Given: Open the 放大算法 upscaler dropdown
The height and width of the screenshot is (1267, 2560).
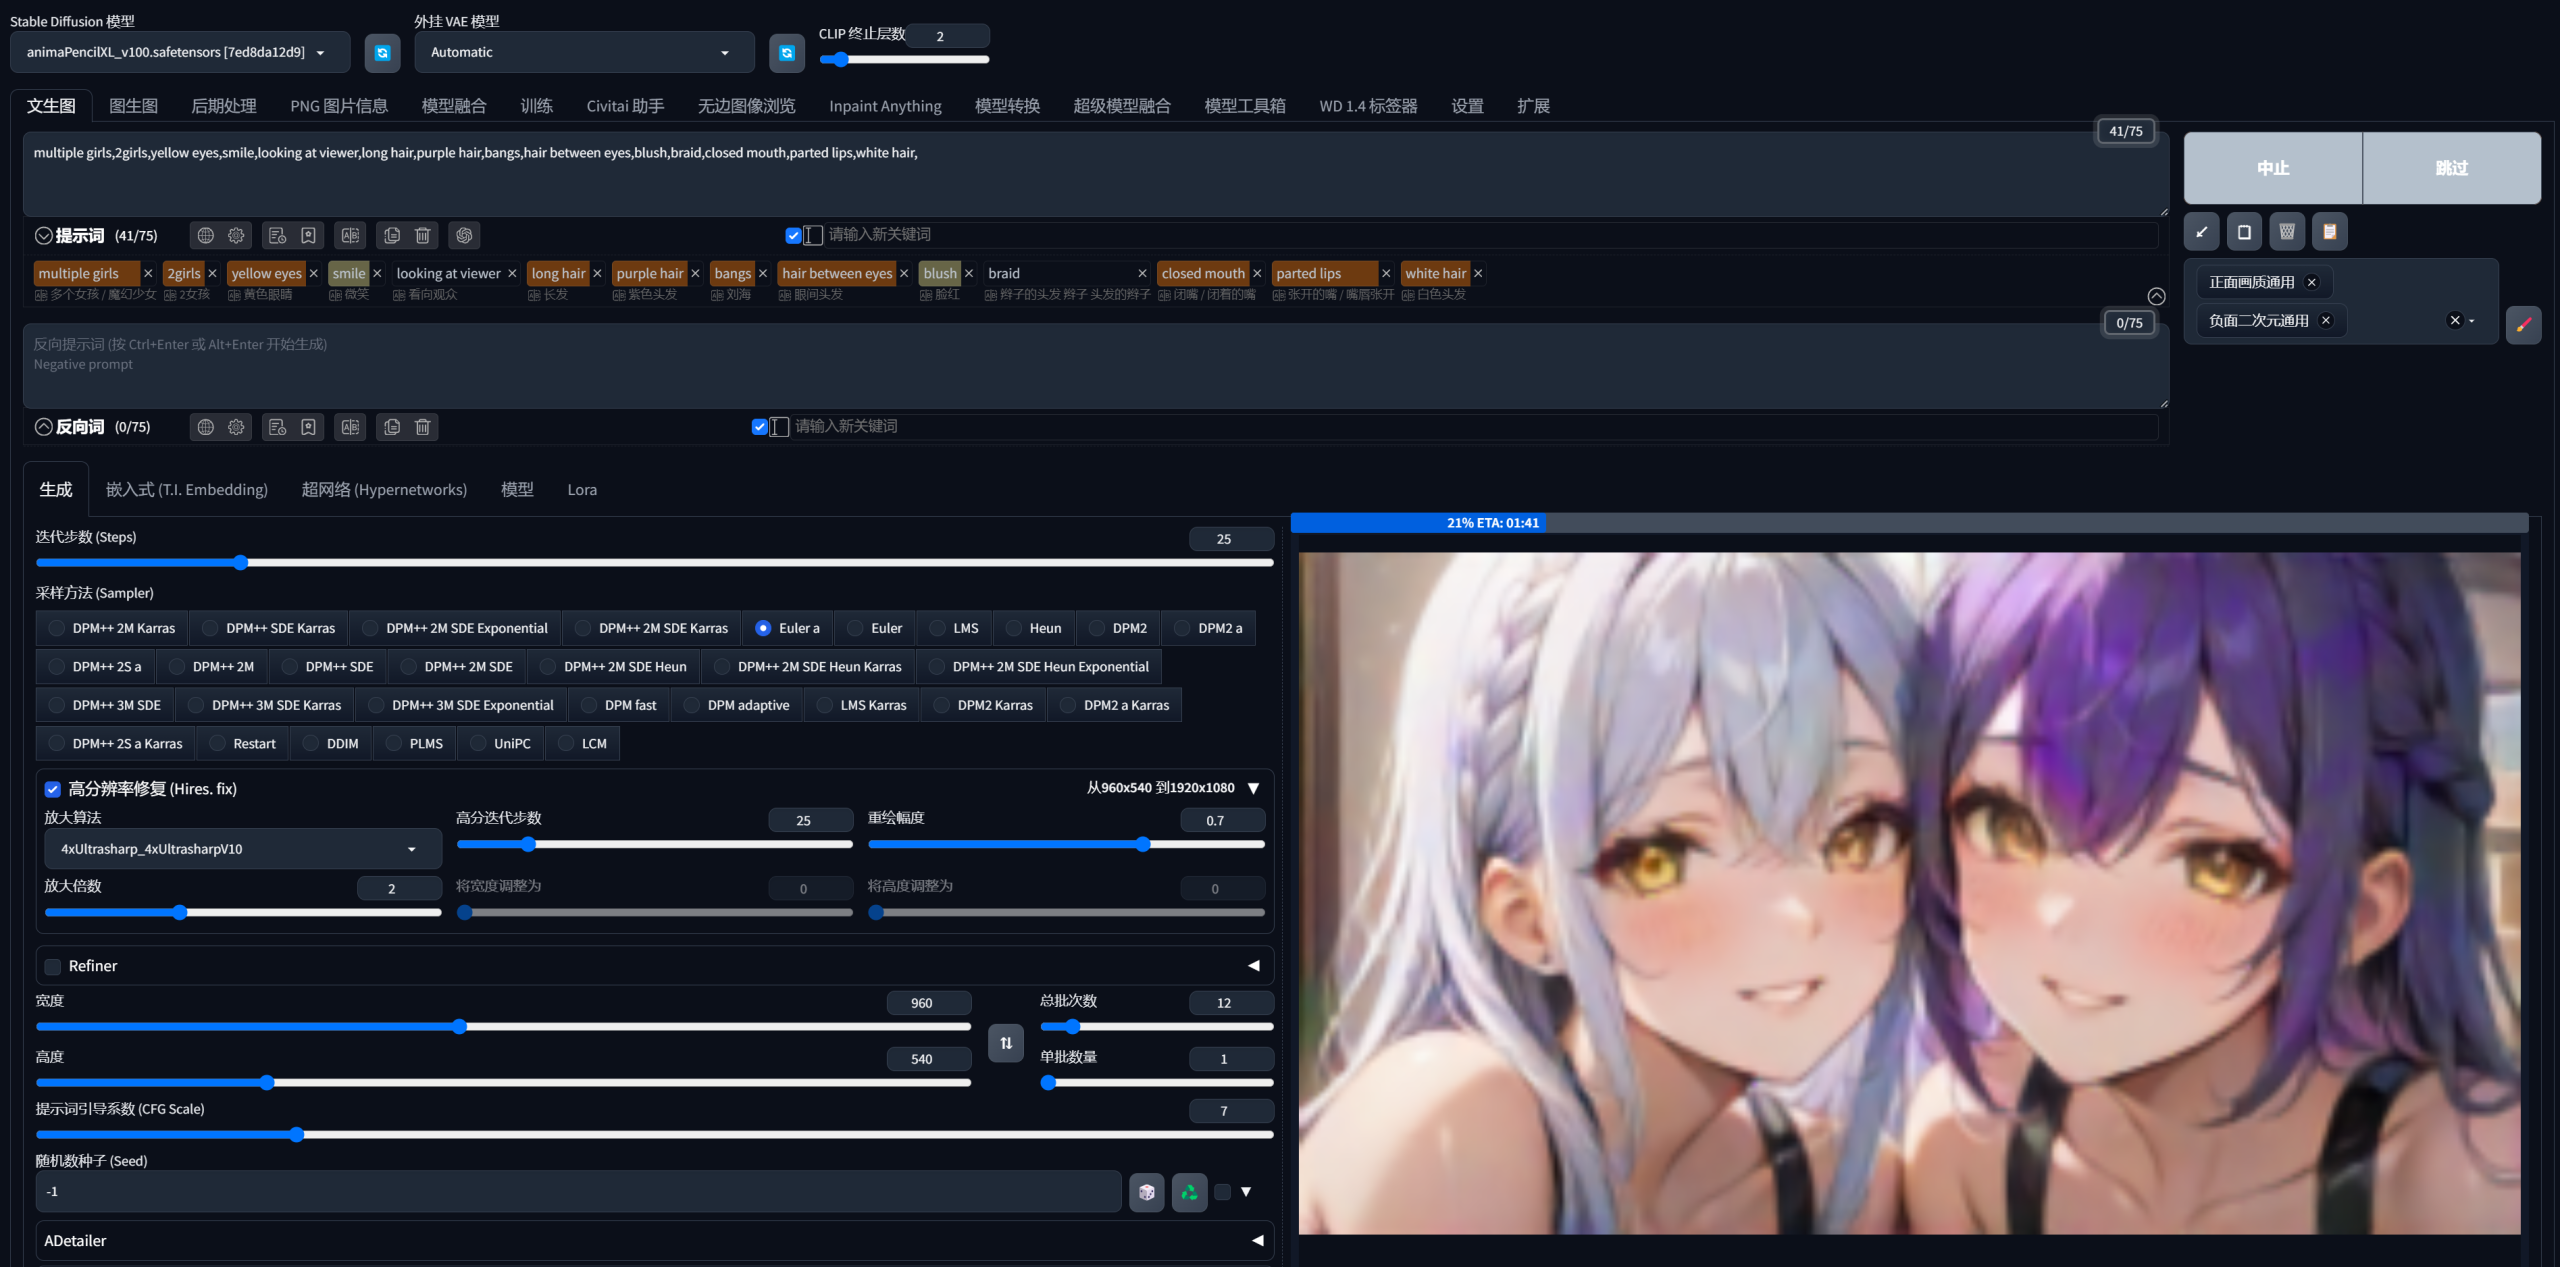Looking at the screenshot, I should pos(242,849).
